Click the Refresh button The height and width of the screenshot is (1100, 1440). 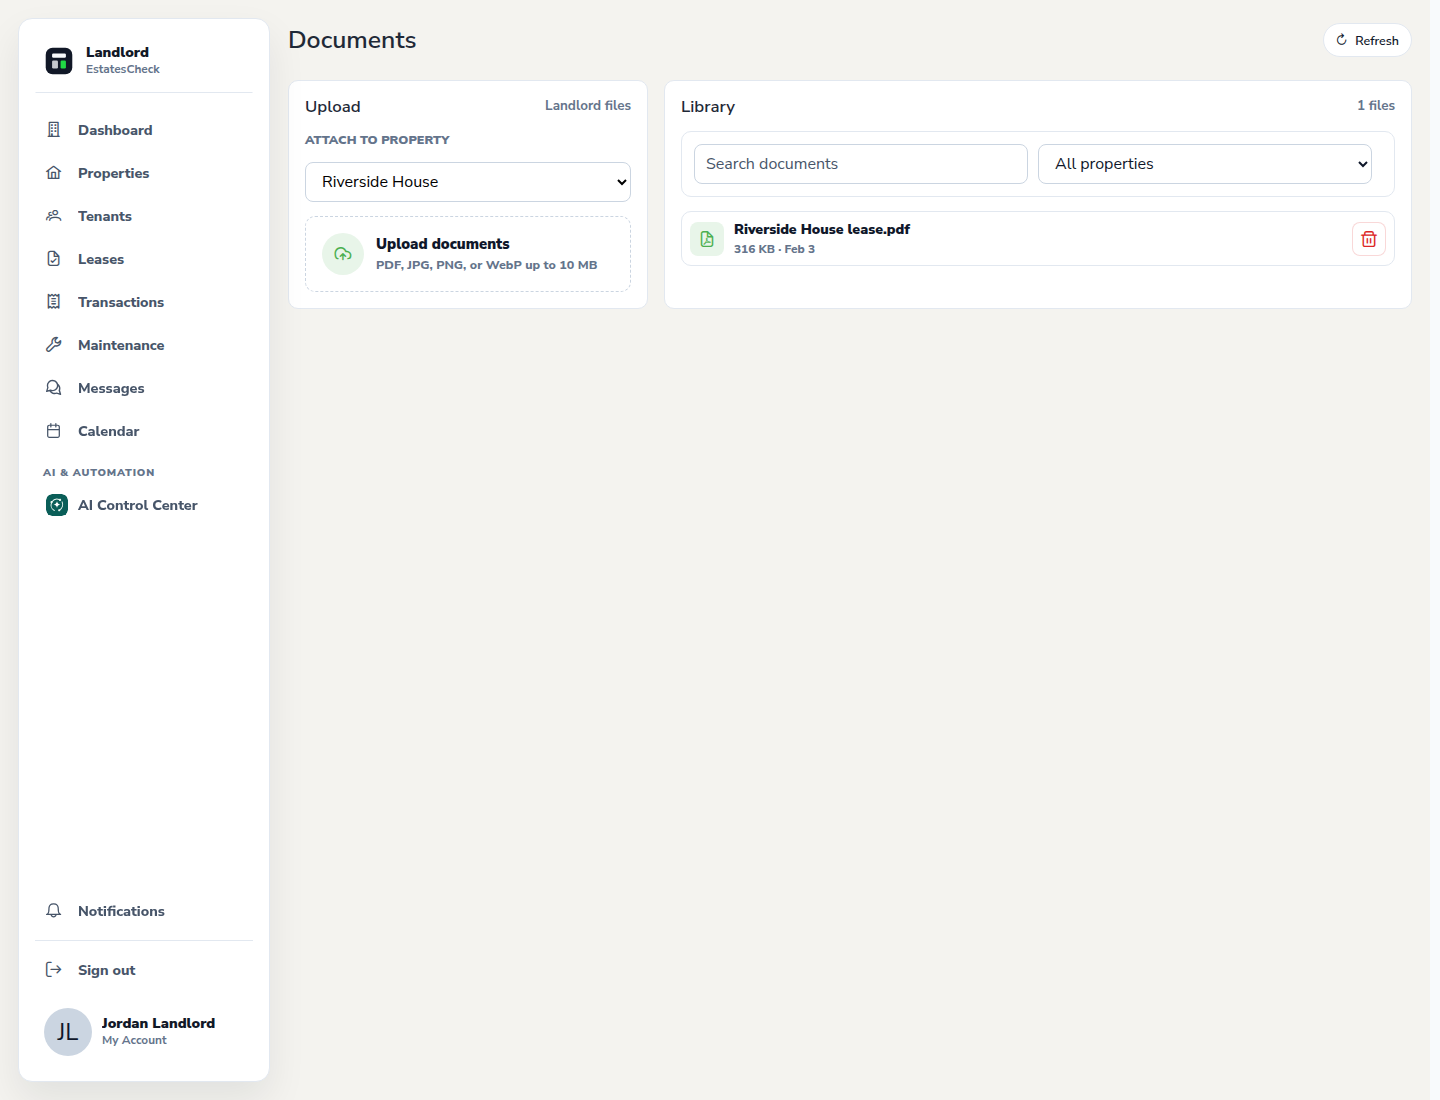pyautogui.click(x=1367, y=40)
